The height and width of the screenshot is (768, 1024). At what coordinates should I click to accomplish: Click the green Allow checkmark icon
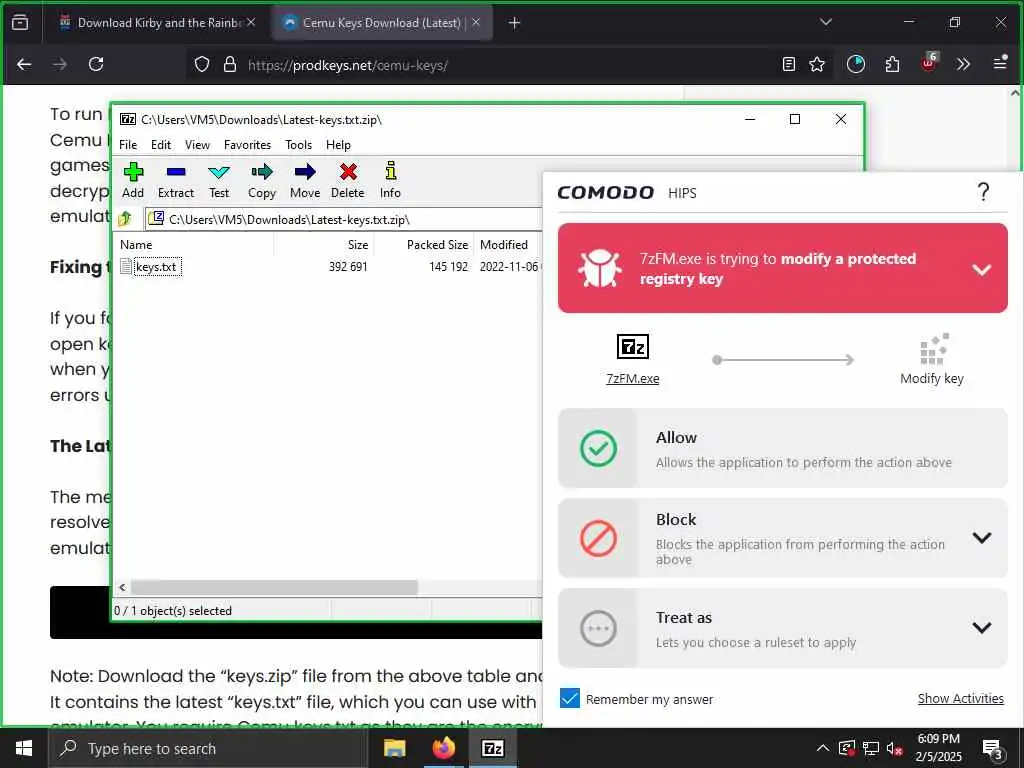tap(598, 449)
